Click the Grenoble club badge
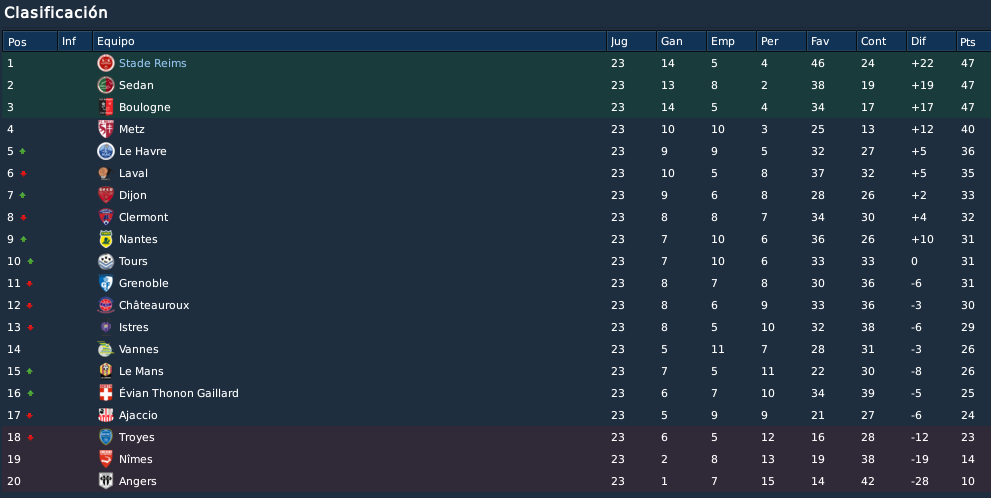Viewport: 991px width, 498px height. point(106,283)
